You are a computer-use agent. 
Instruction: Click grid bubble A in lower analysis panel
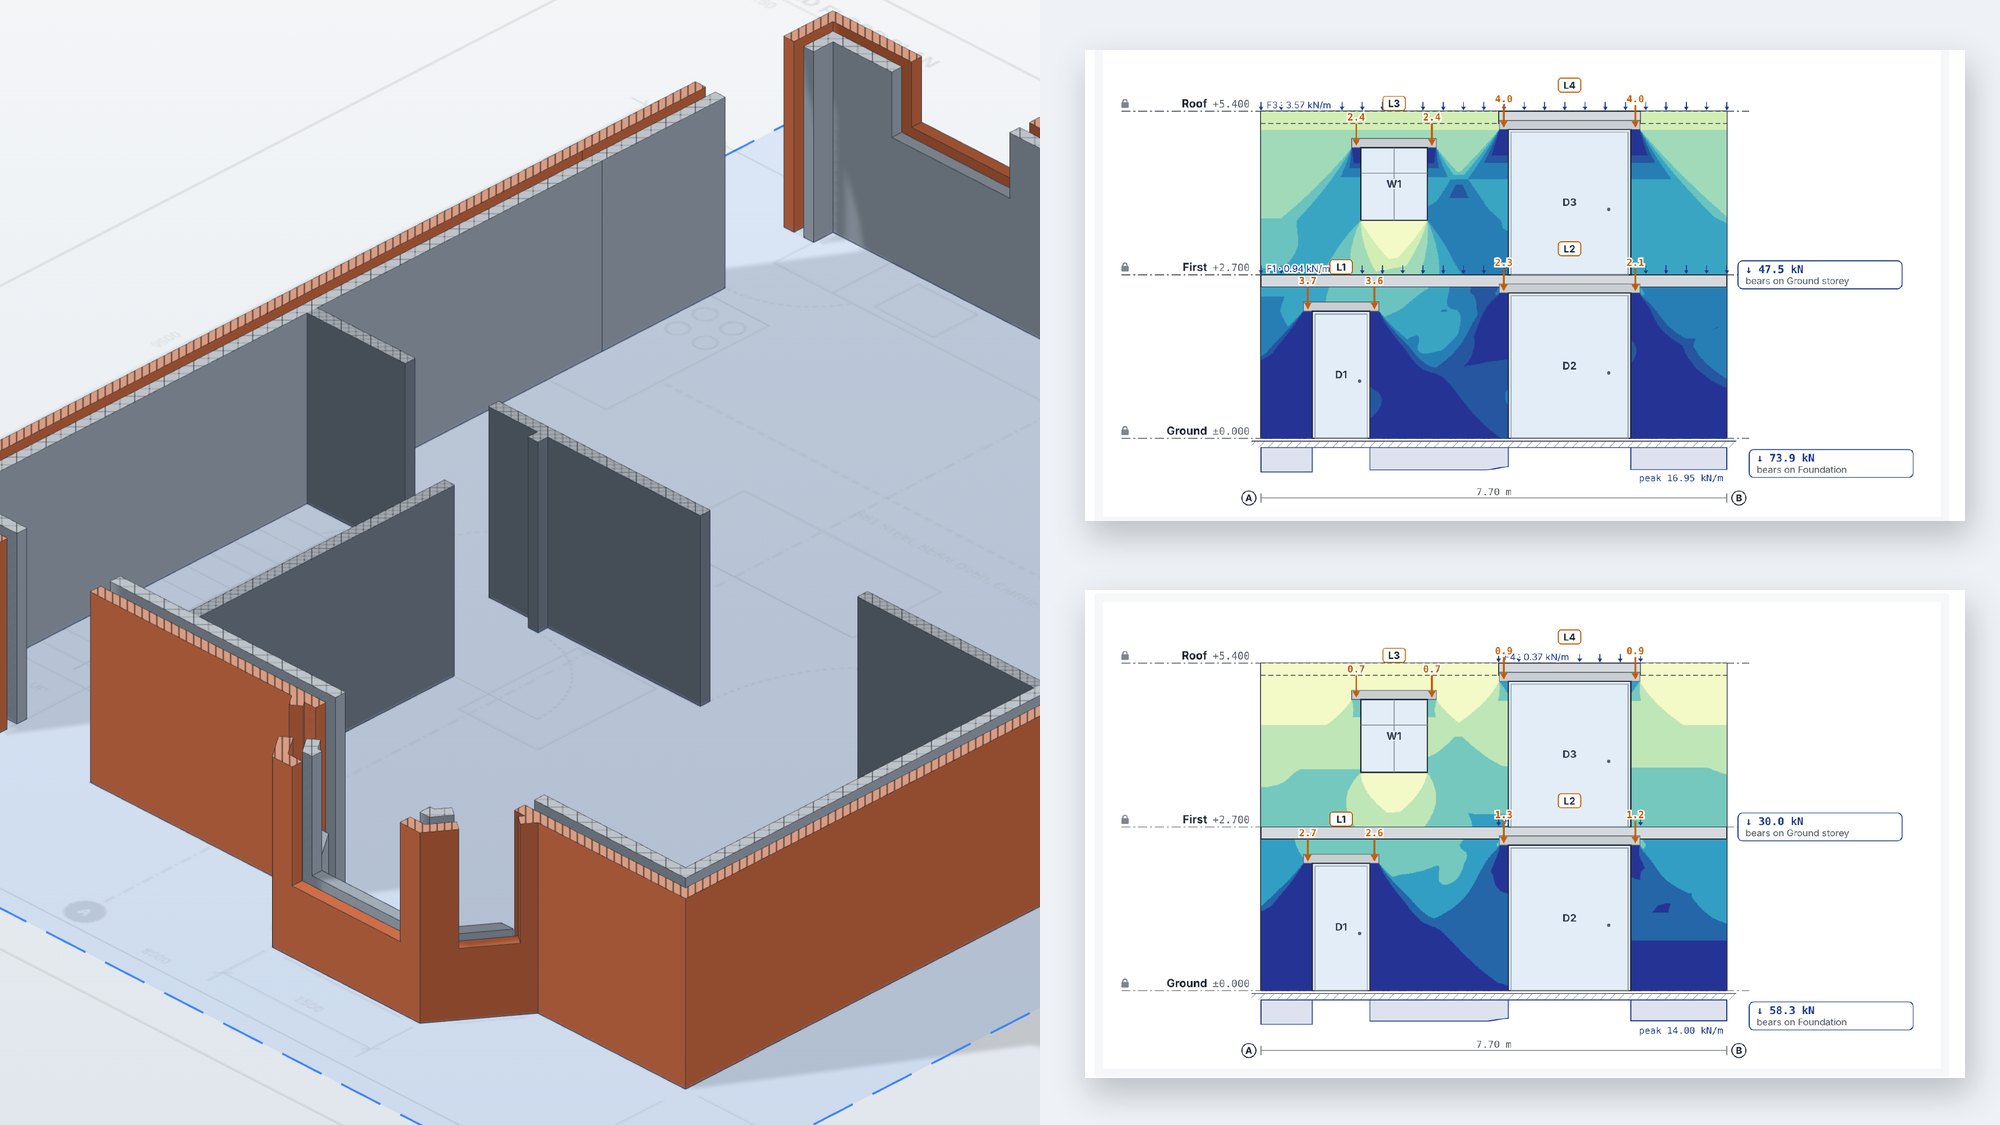(x=1248, y=1051)
